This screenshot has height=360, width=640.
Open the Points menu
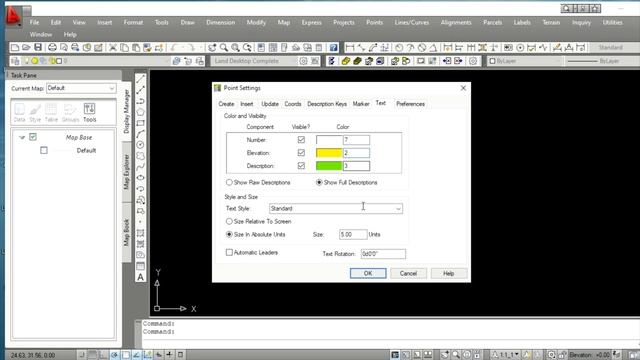point(374,22)
